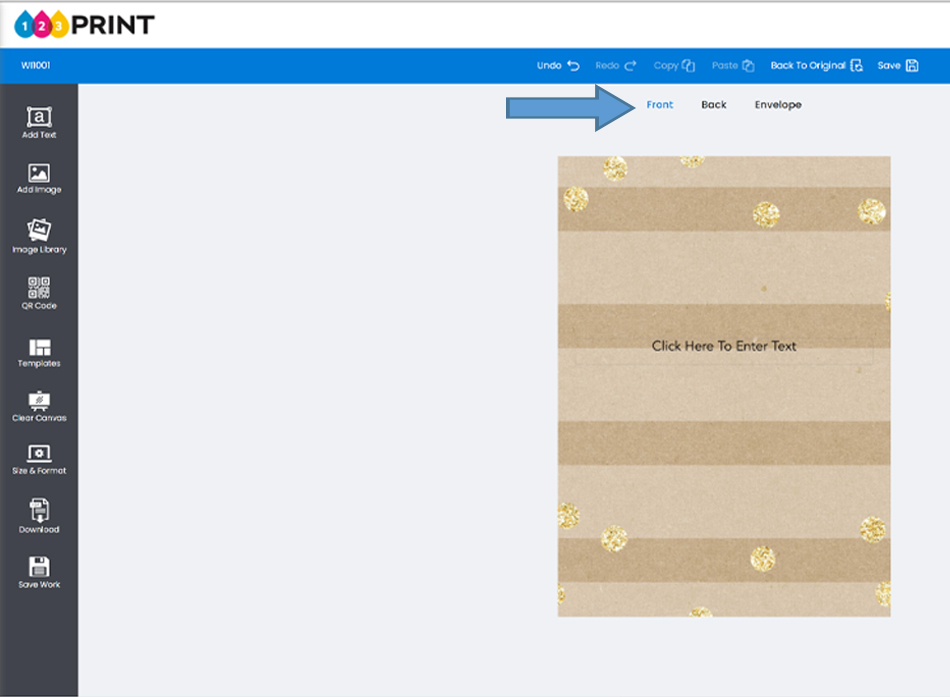Copy the selected element
950x697 pixels.
click(674, 66)
